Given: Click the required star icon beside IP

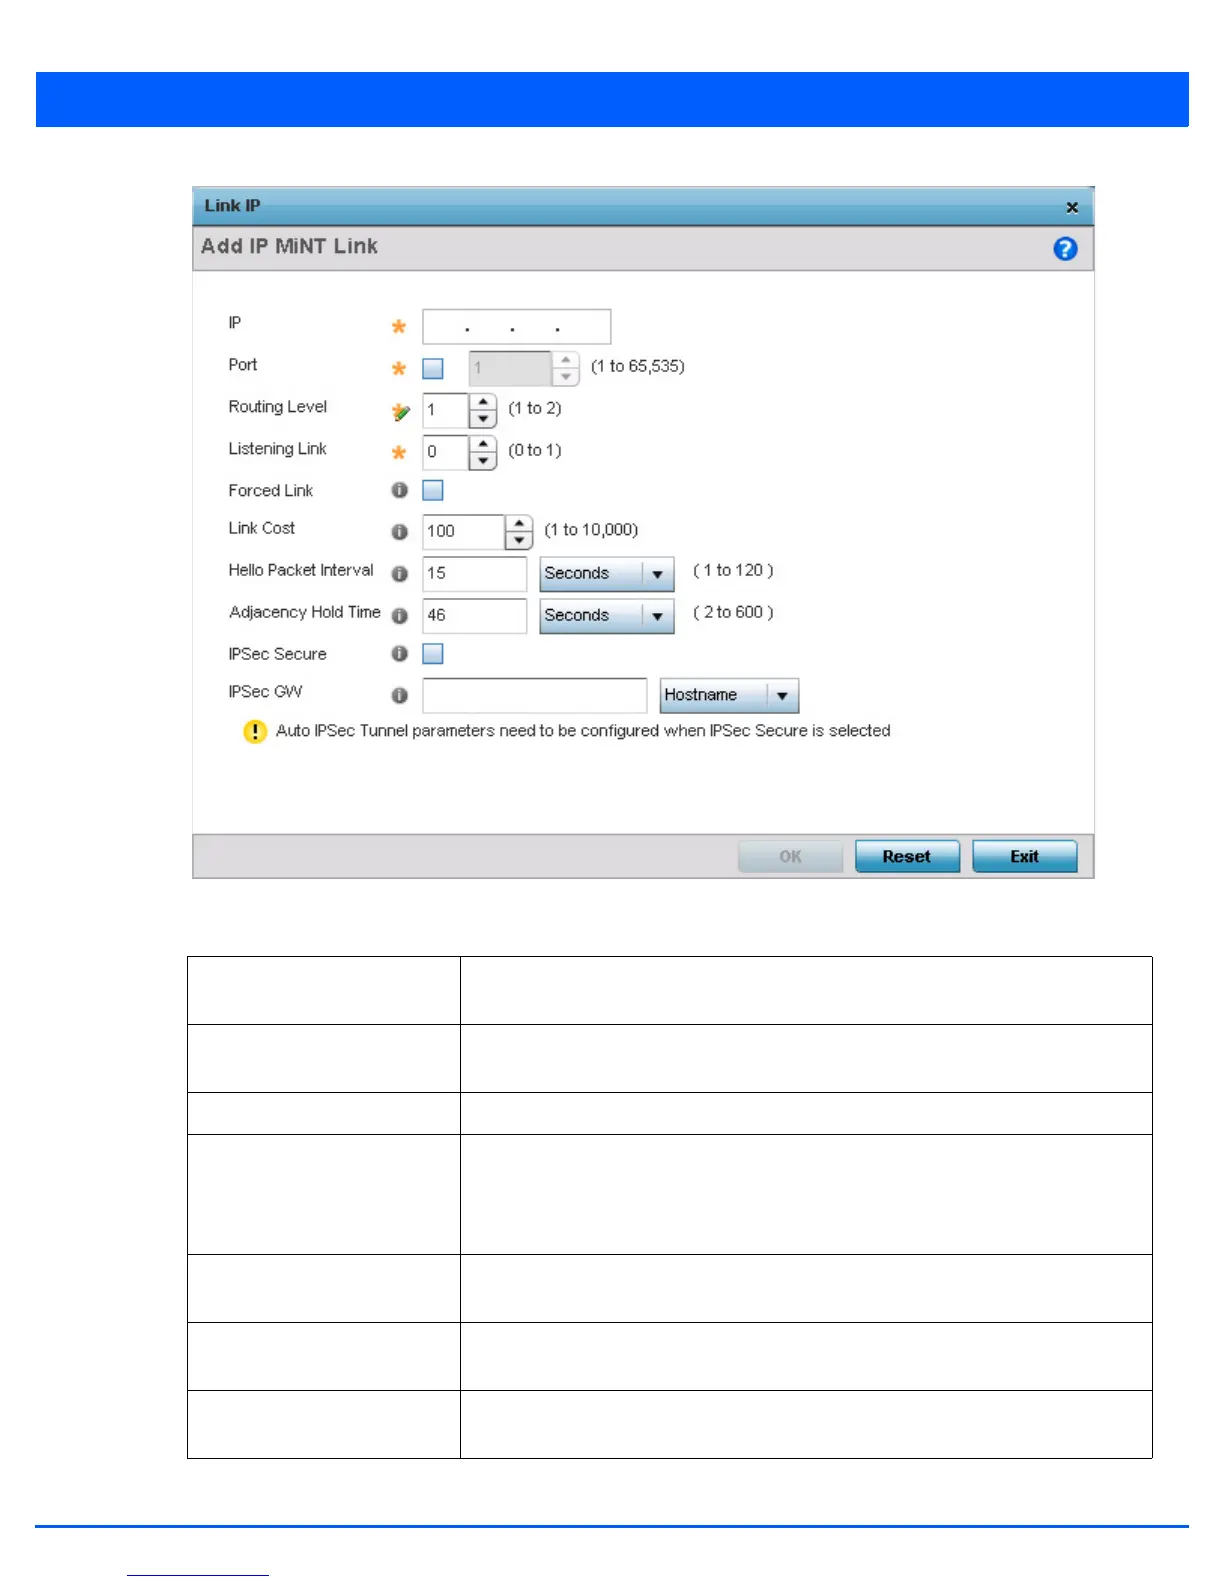Looking at the screenshot, I should (x=399, y=326).
